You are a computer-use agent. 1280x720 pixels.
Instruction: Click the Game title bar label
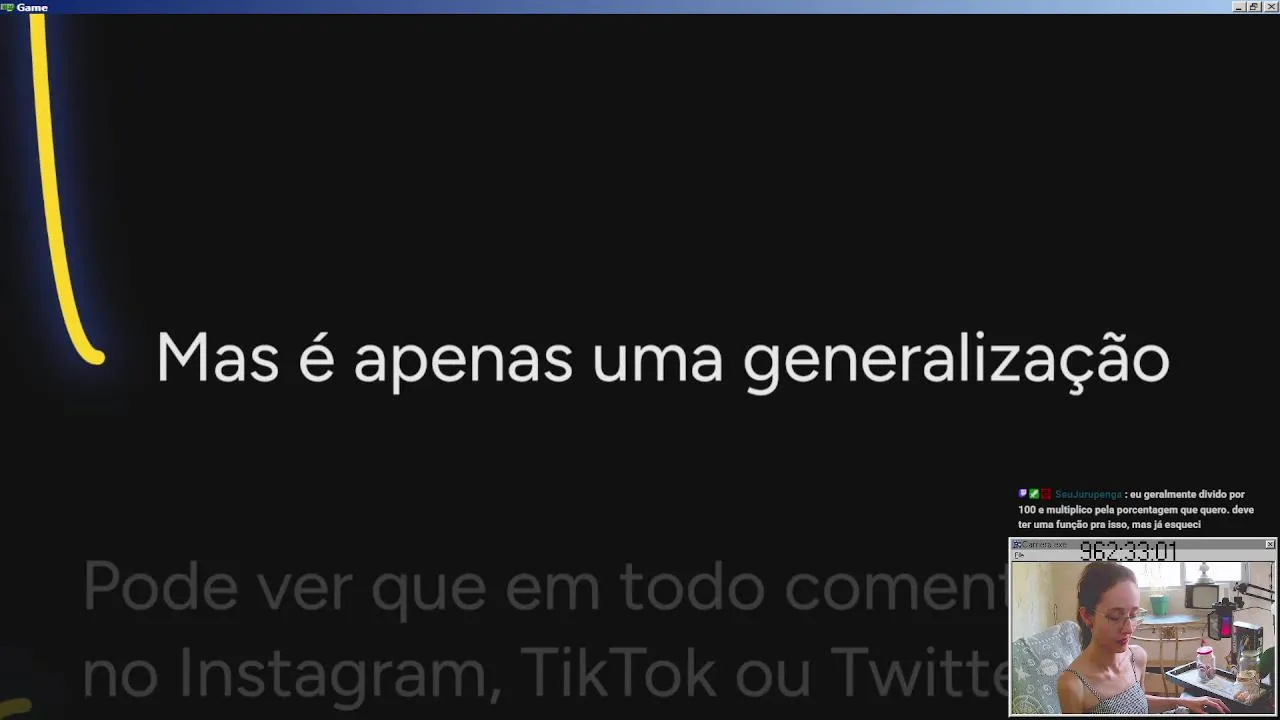tap(32, 7)
